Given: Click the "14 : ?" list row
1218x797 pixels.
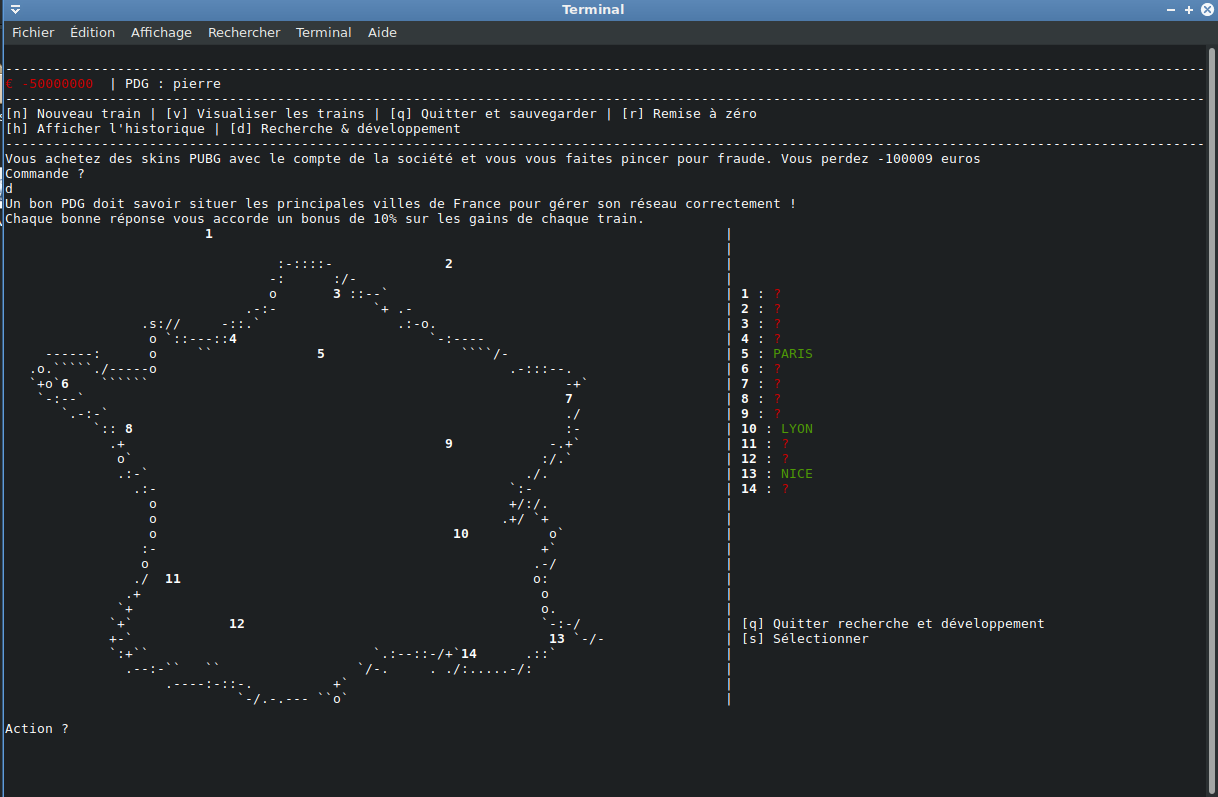Looking at the screenshot, I should point(765,489).
